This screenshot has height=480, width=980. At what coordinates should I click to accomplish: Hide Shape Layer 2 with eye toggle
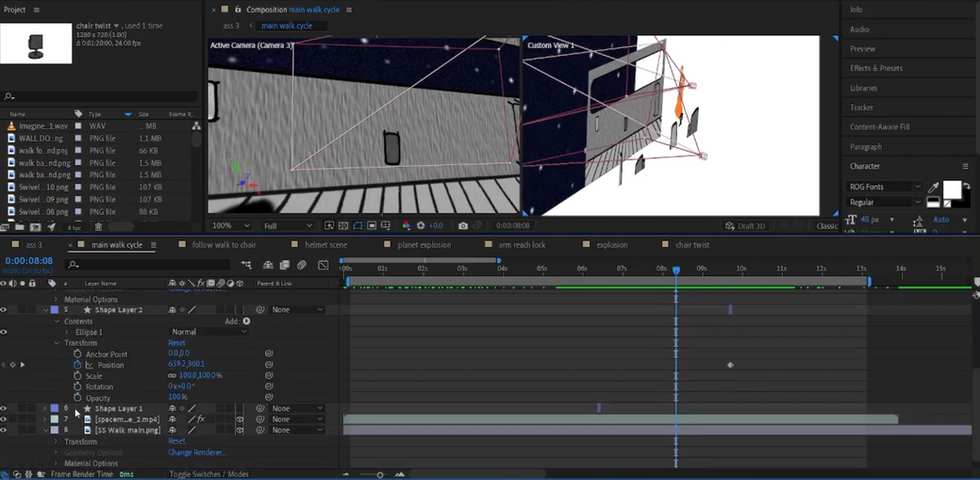(x=4, y=310)
